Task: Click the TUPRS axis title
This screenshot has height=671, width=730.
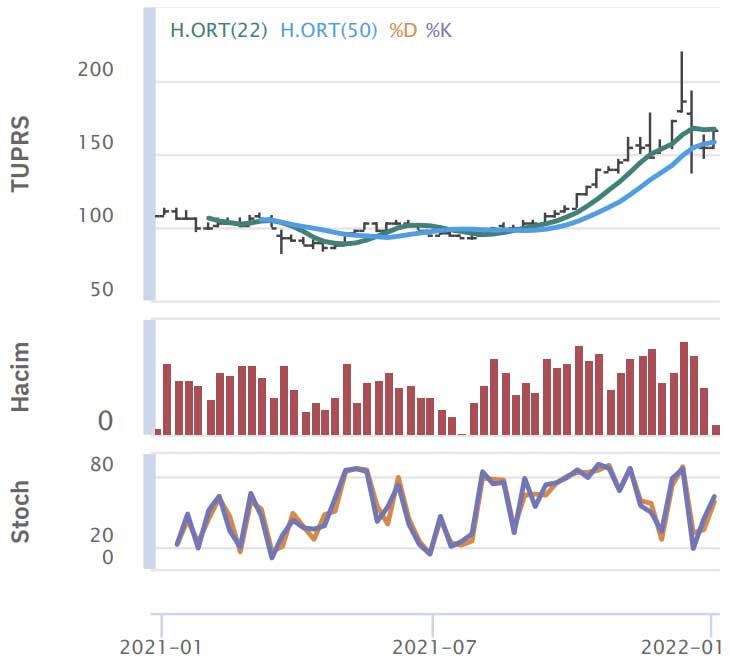Action: [20, 154]
